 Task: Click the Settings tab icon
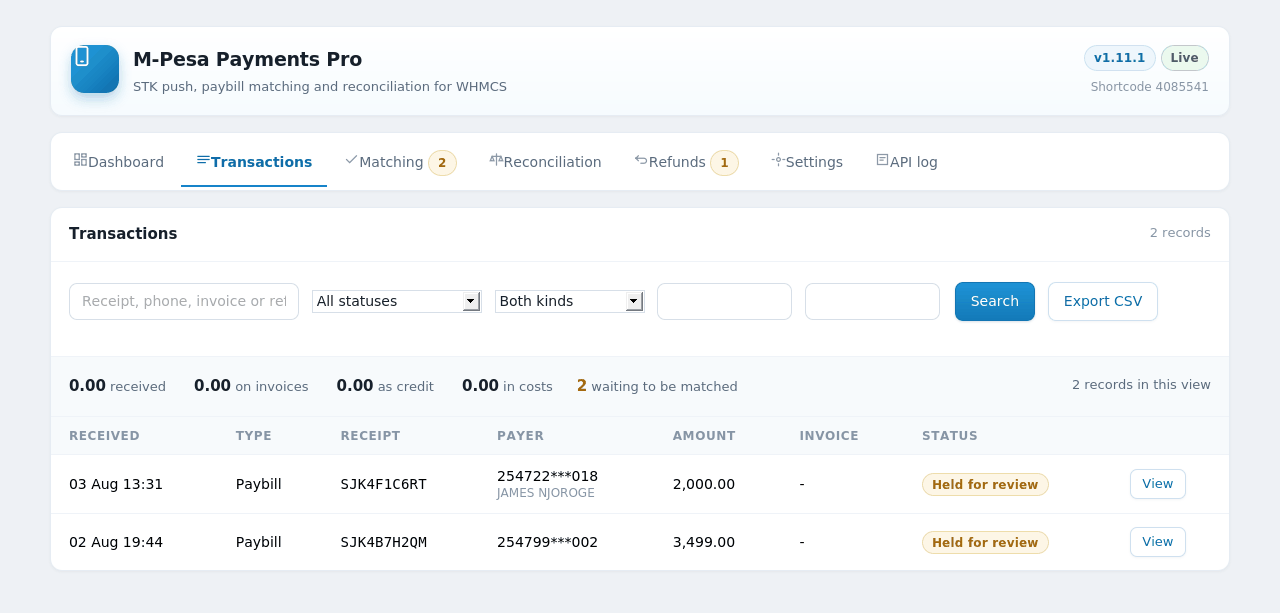[778, 159]
